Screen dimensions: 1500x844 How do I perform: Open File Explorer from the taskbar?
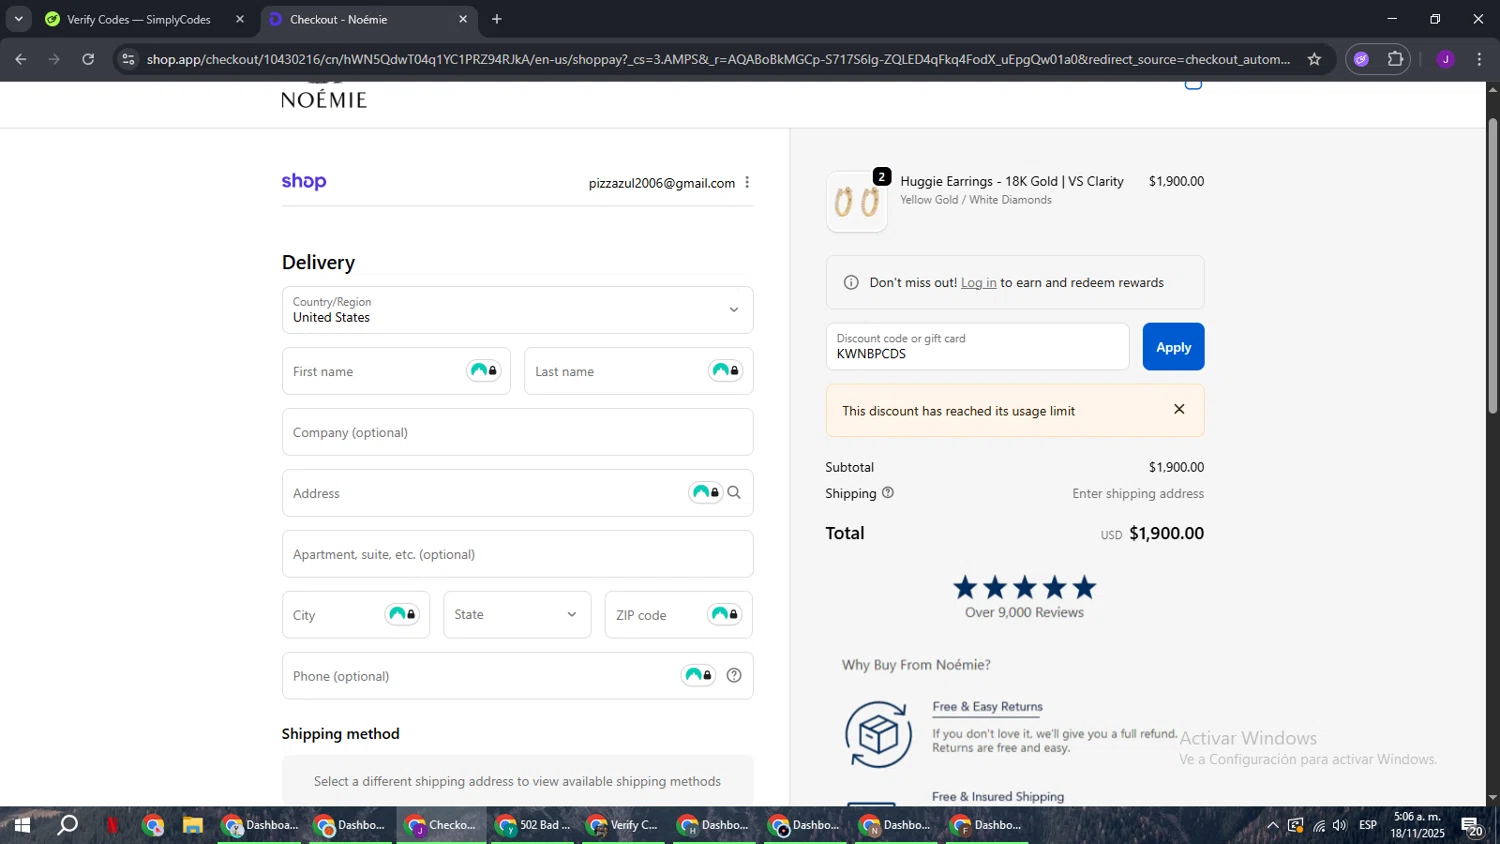192,825
